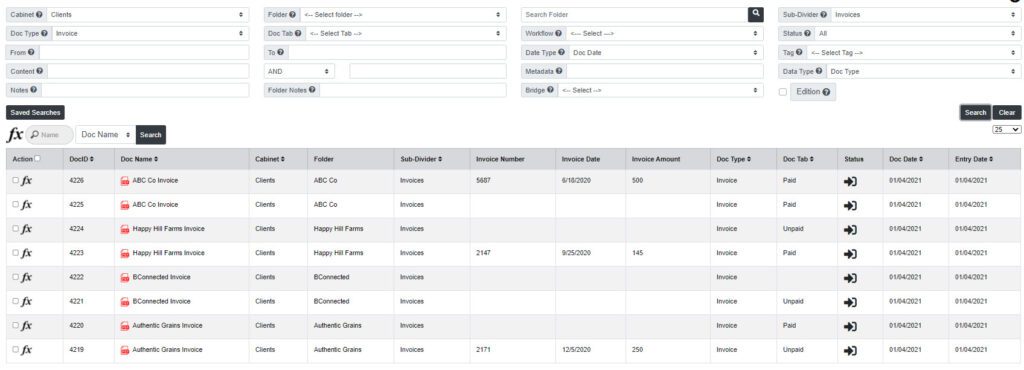
Task: Click the status arrow icon for DocID 4226
Action: click(x=850, y=181)
